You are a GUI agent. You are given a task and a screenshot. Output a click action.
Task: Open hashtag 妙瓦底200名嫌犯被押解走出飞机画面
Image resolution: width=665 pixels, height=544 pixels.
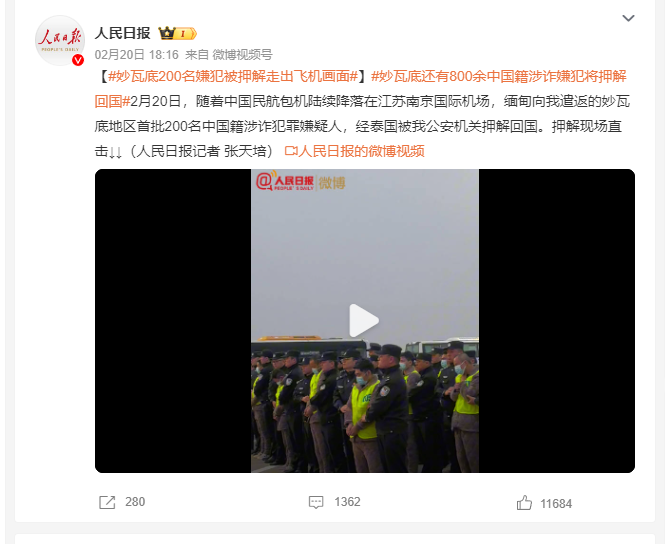(233, 76)
